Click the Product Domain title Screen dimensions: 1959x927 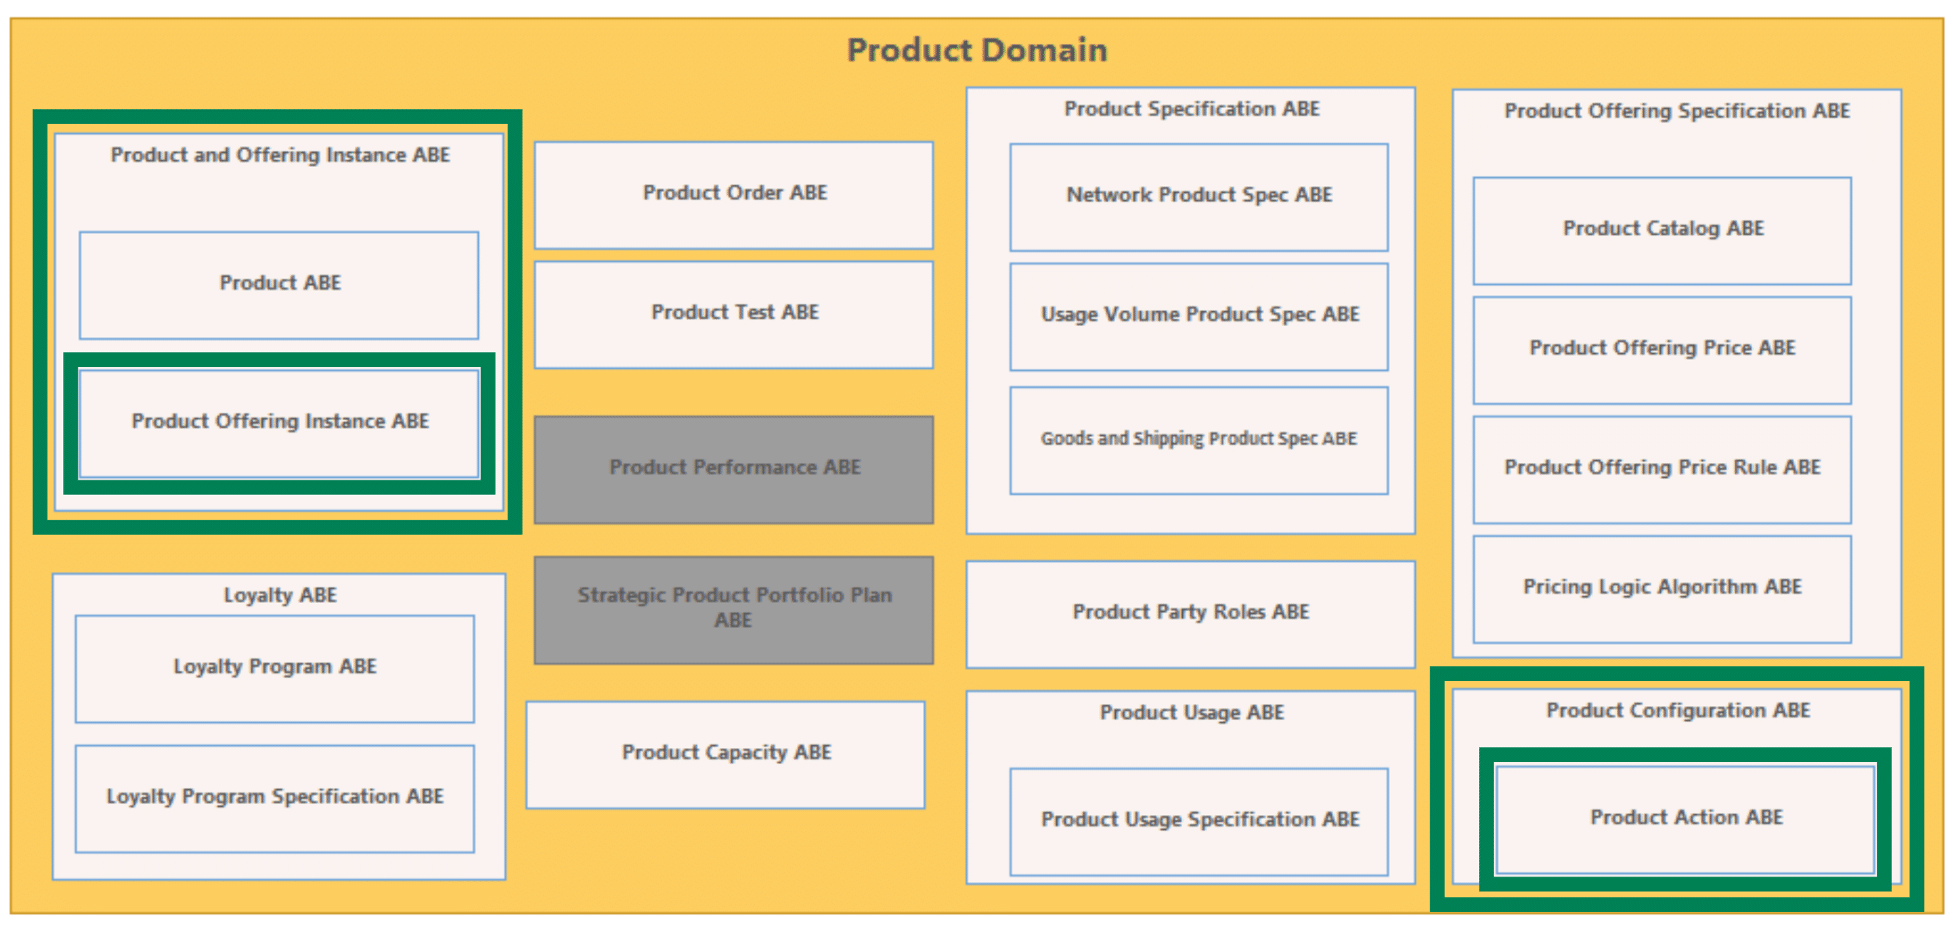(x=977, y=50)
